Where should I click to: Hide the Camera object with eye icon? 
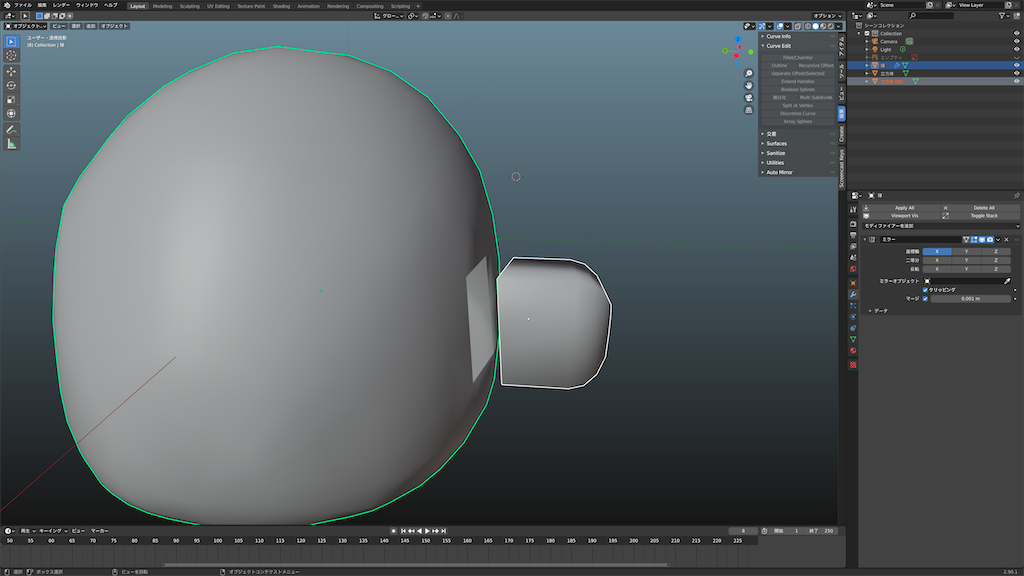tap(1016, 41)
